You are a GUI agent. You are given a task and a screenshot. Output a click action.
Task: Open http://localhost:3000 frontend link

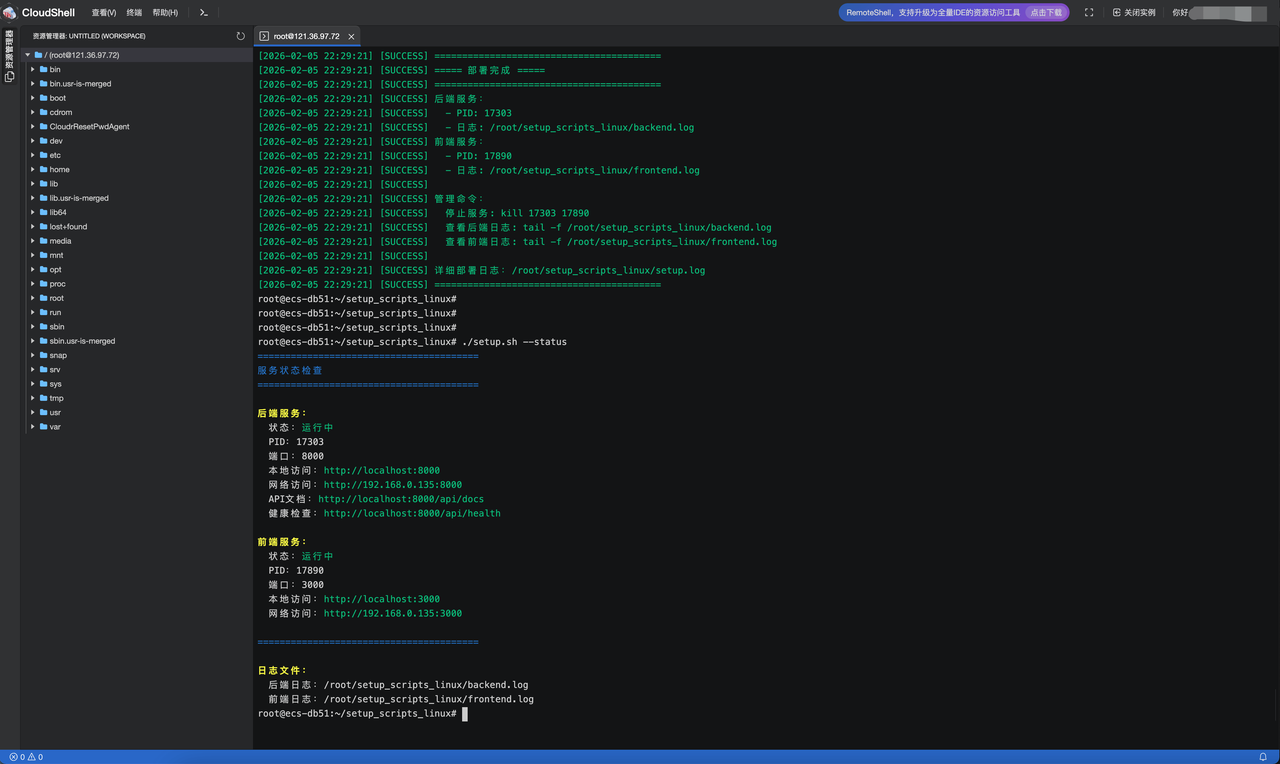381,599
